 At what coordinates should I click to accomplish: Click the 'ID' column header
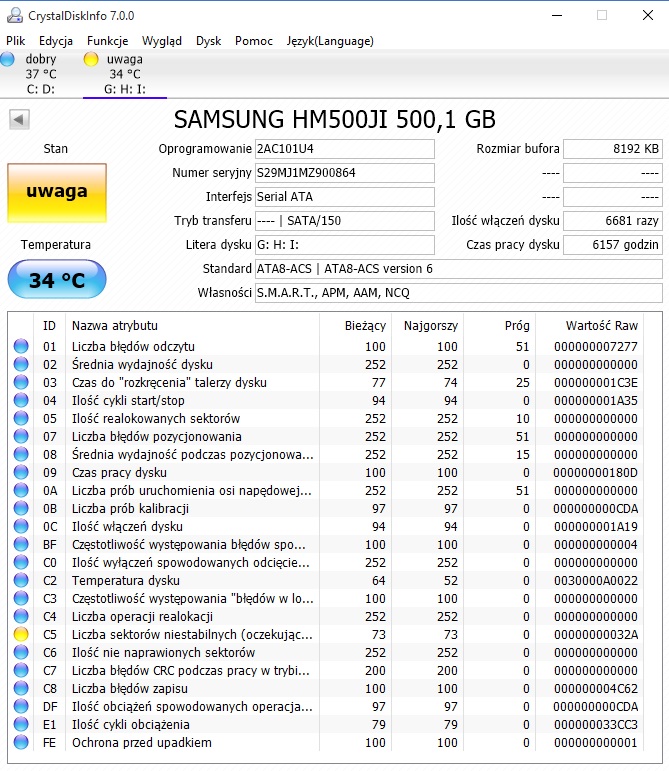49,326
